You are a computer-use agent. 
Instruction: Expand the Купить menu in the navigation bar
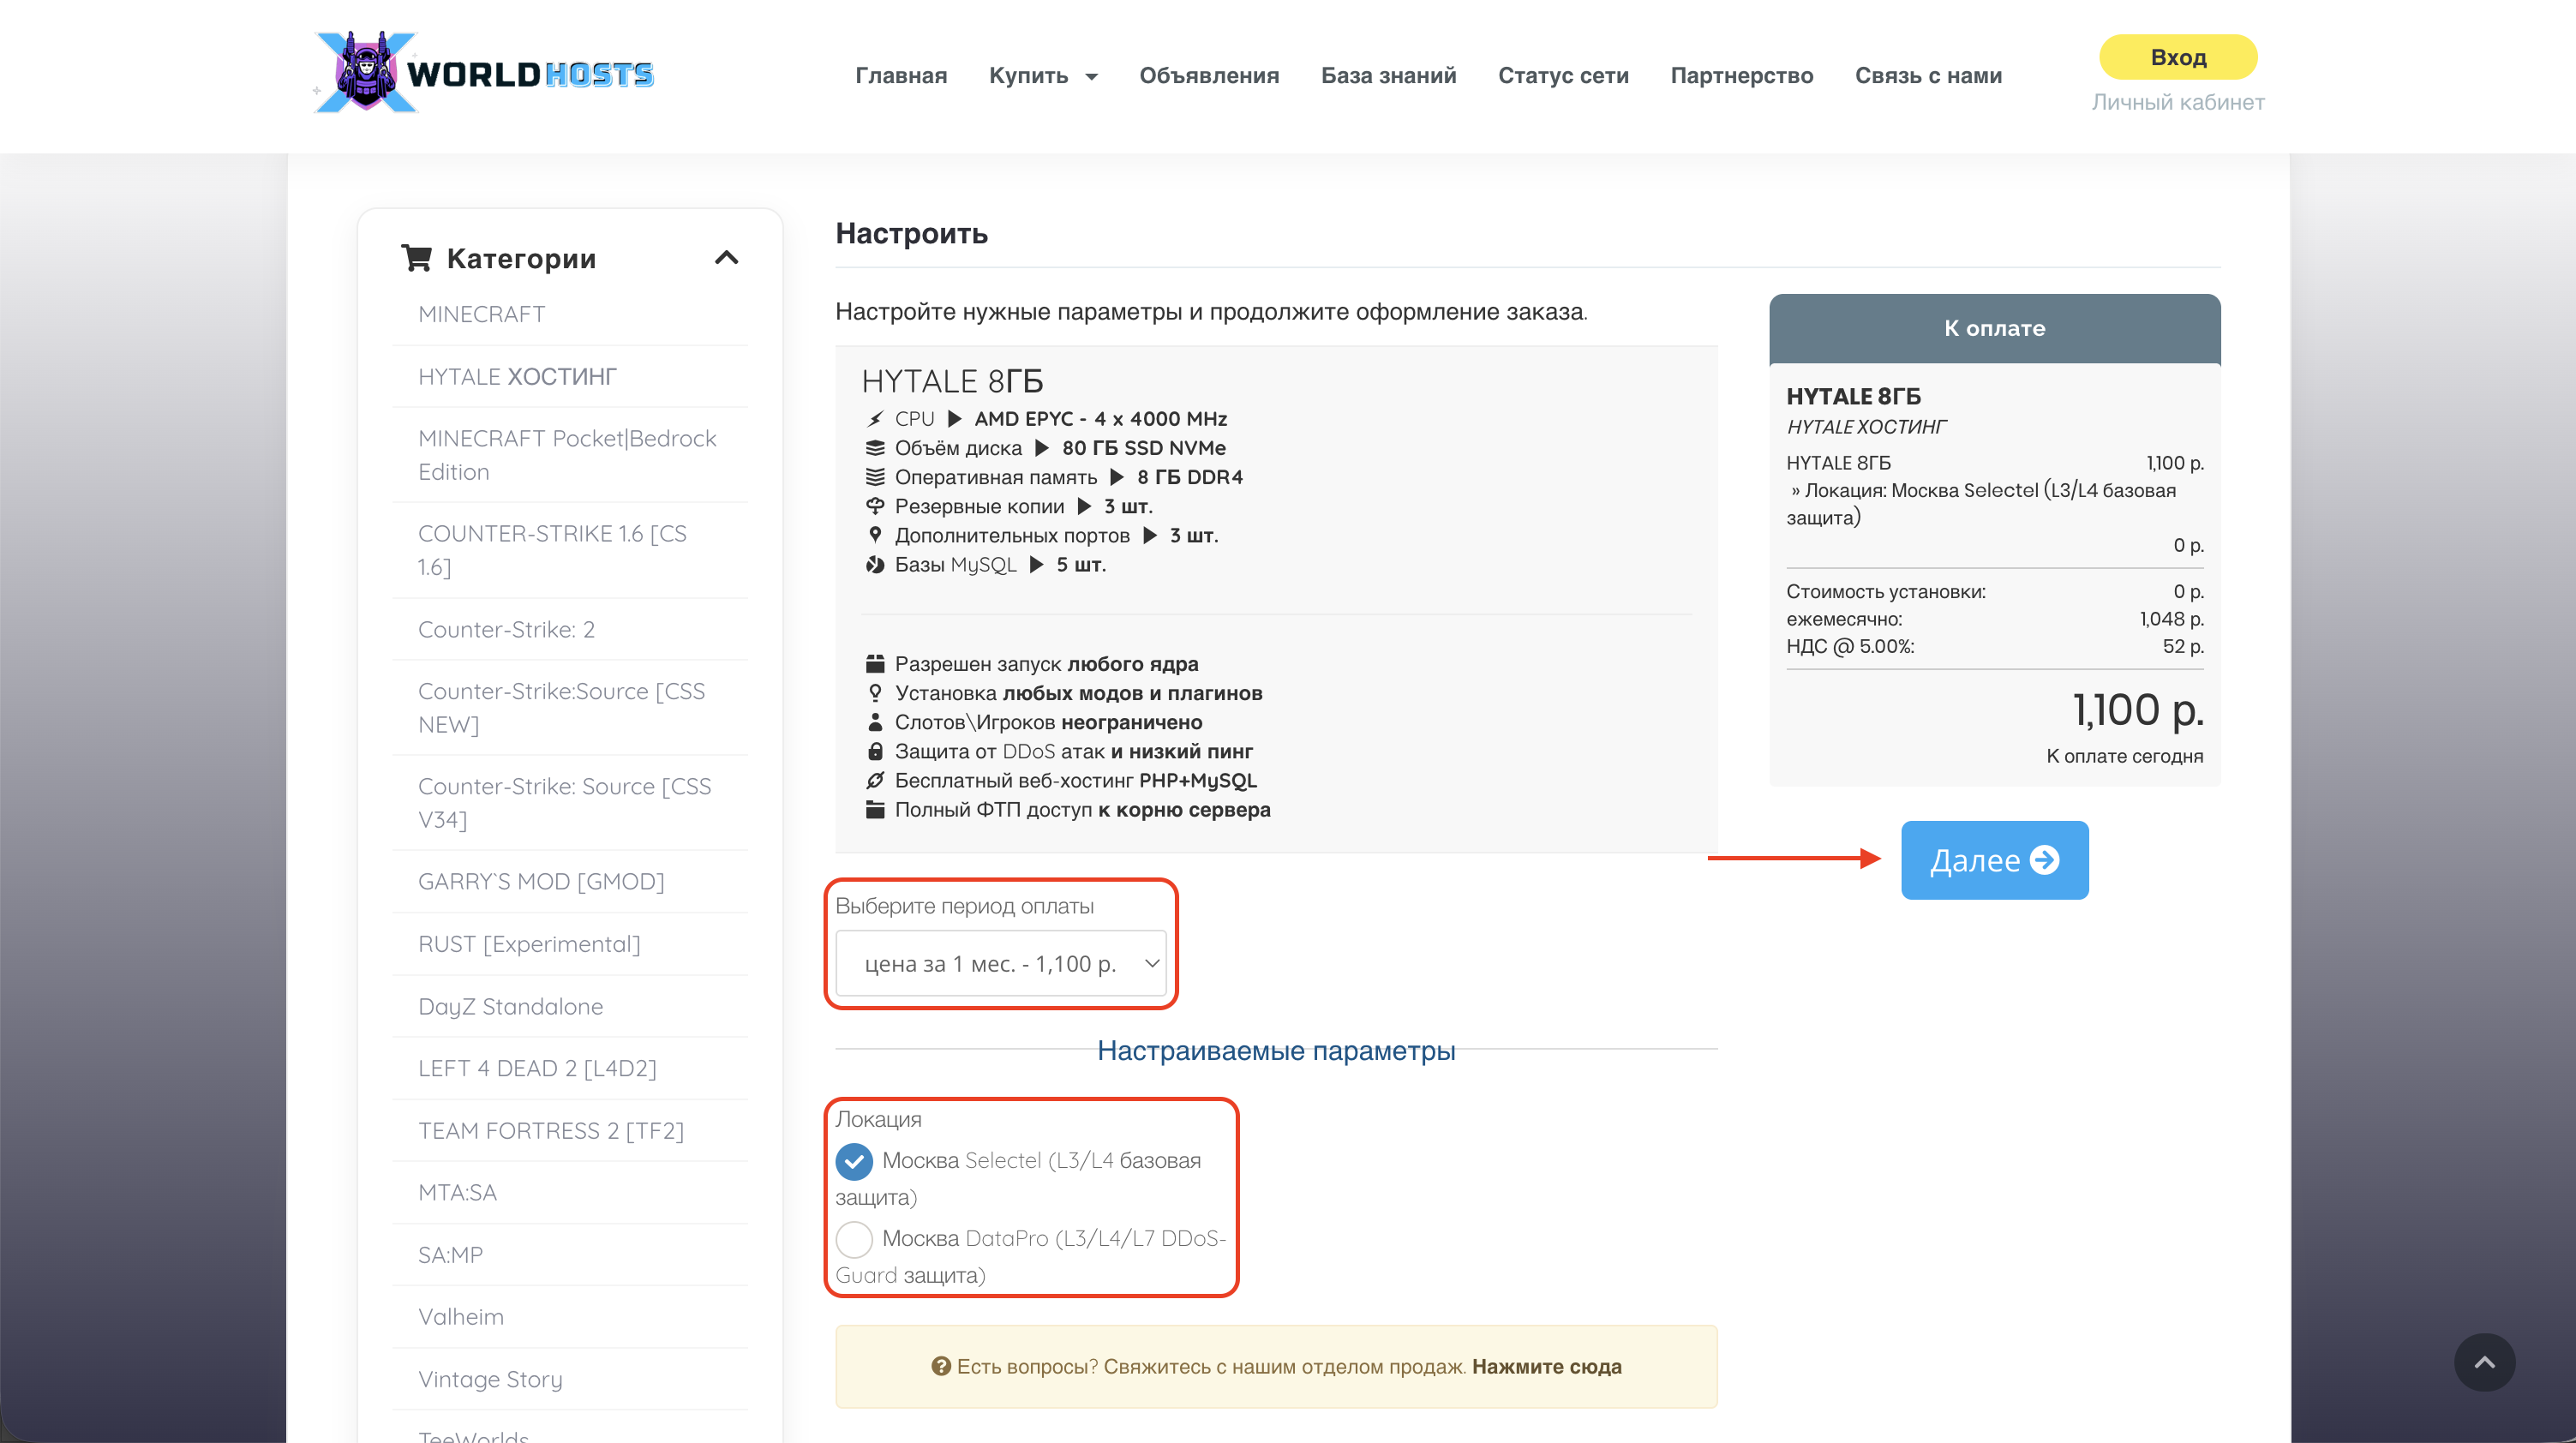tap(1042, 76)
